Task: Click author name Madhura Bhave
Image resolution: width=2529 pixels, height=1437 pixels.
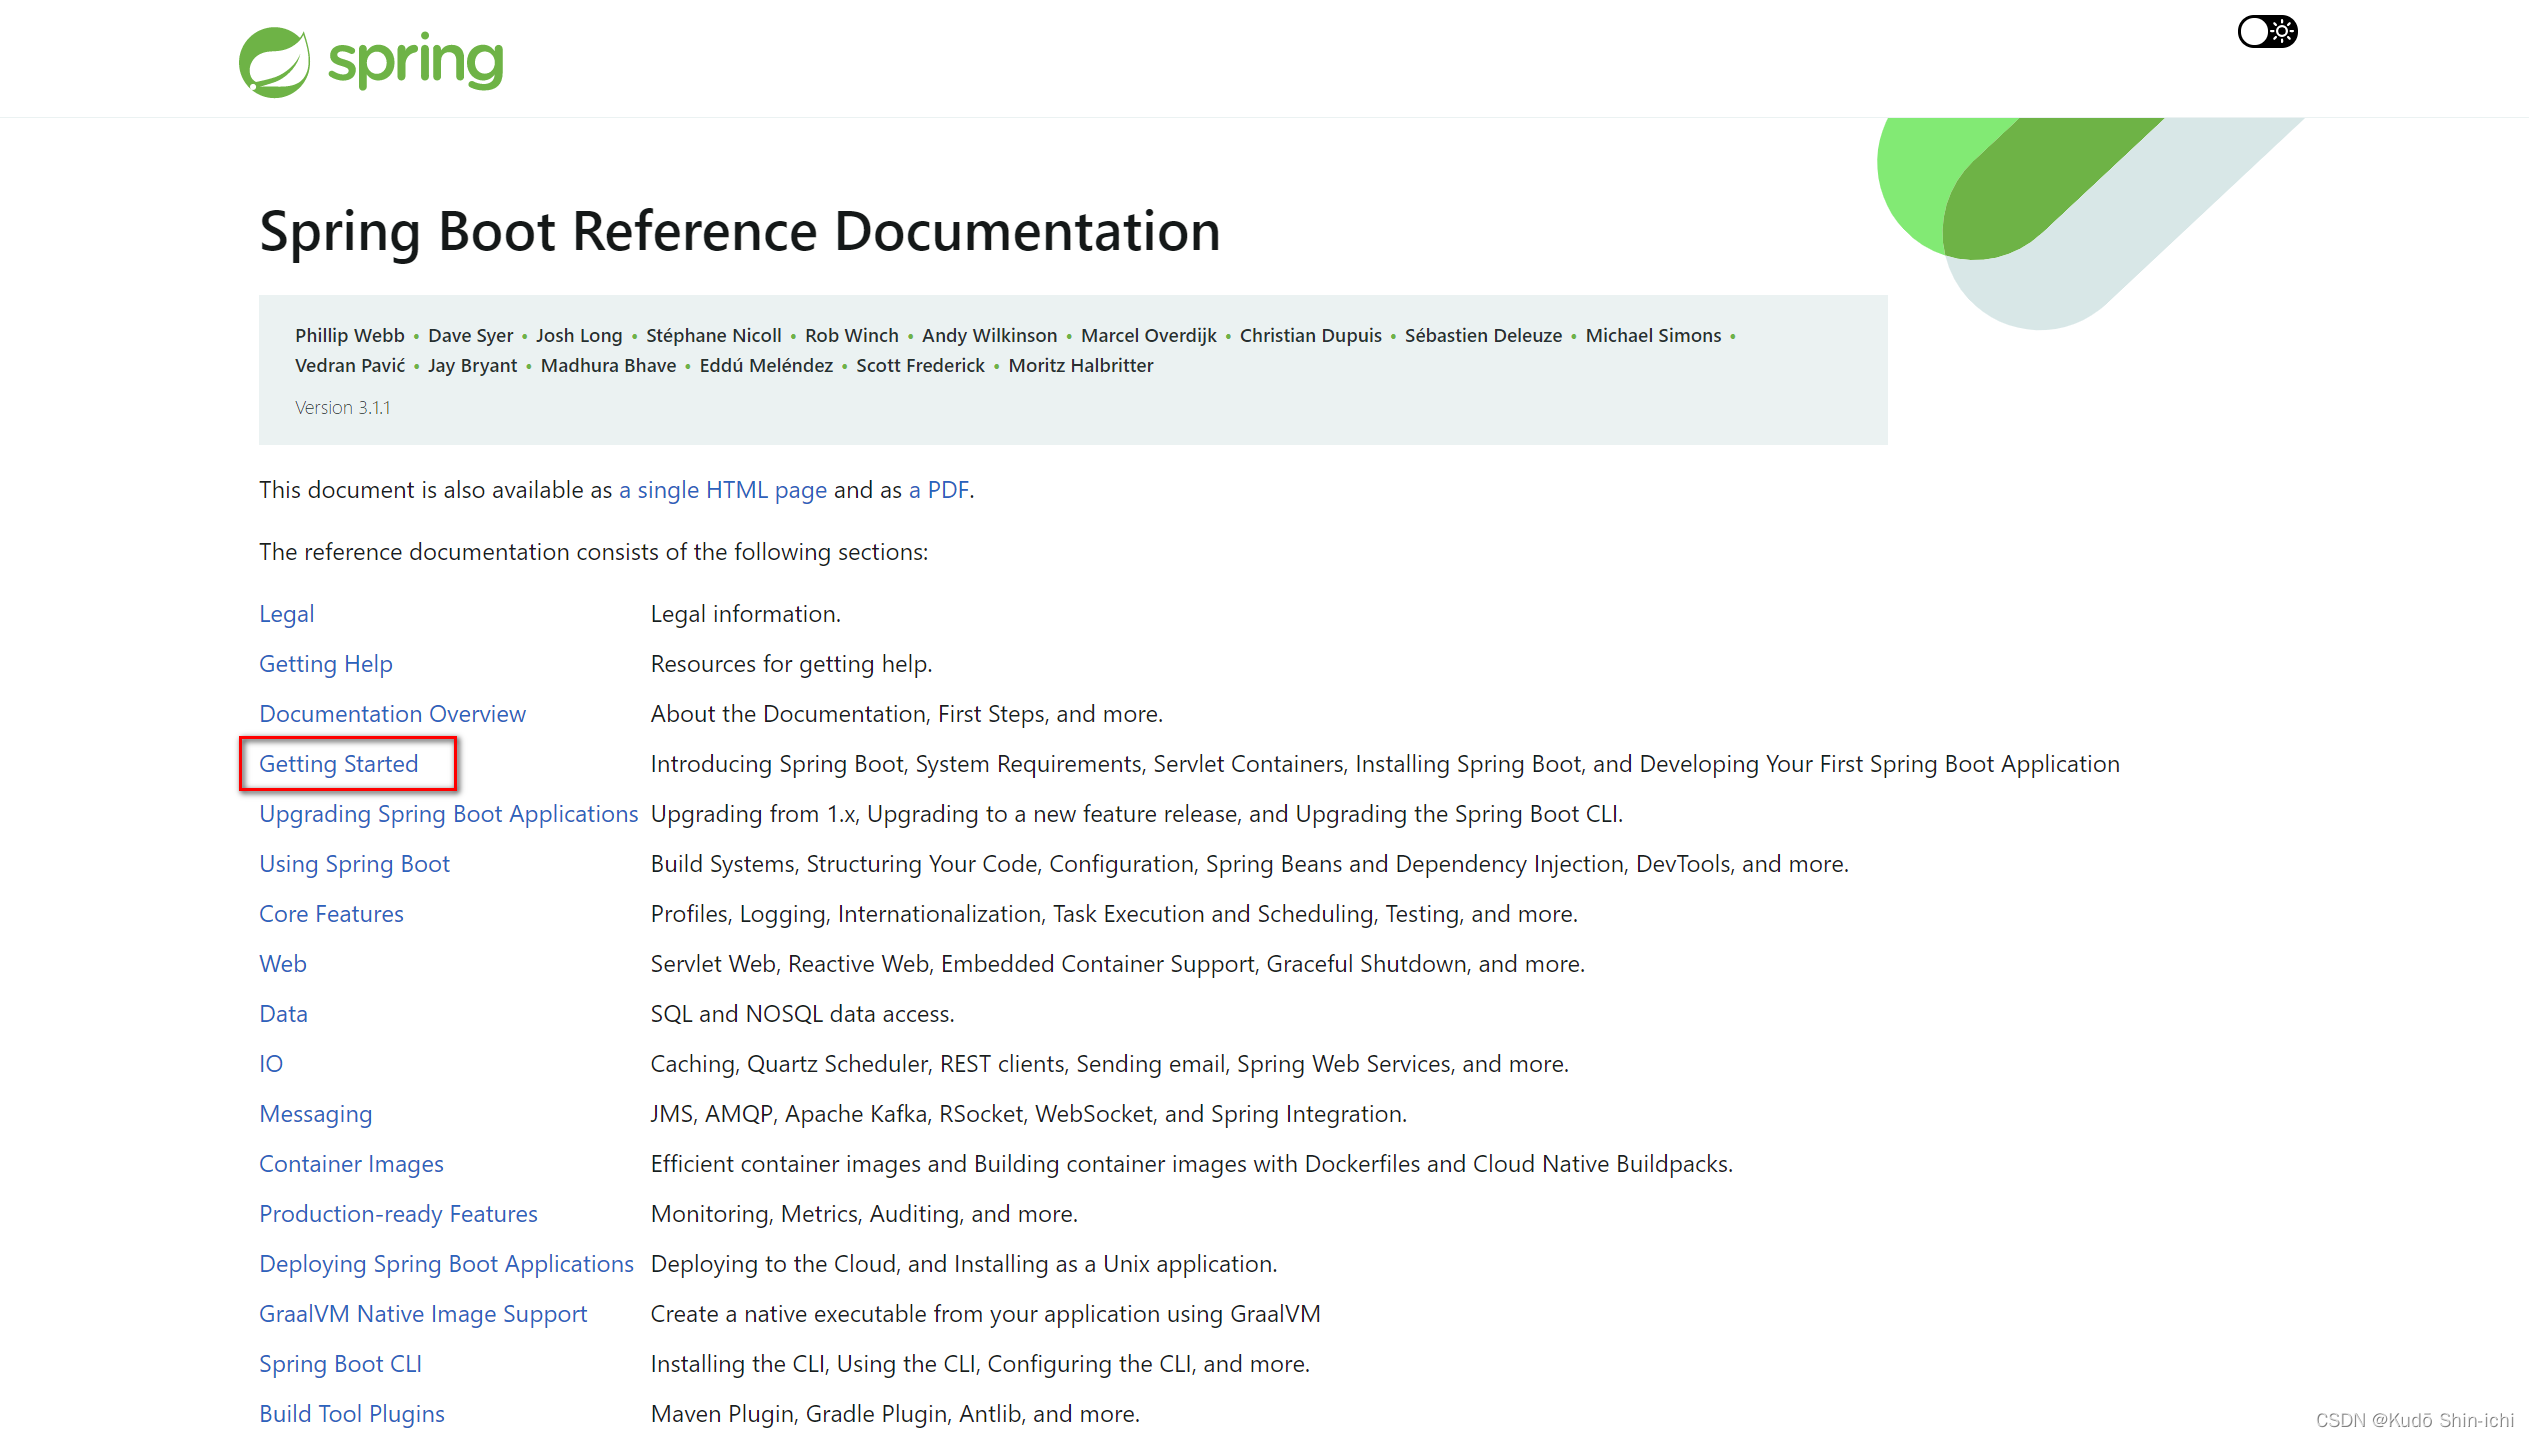Action: pyautogui.click(x=609, y=366)
